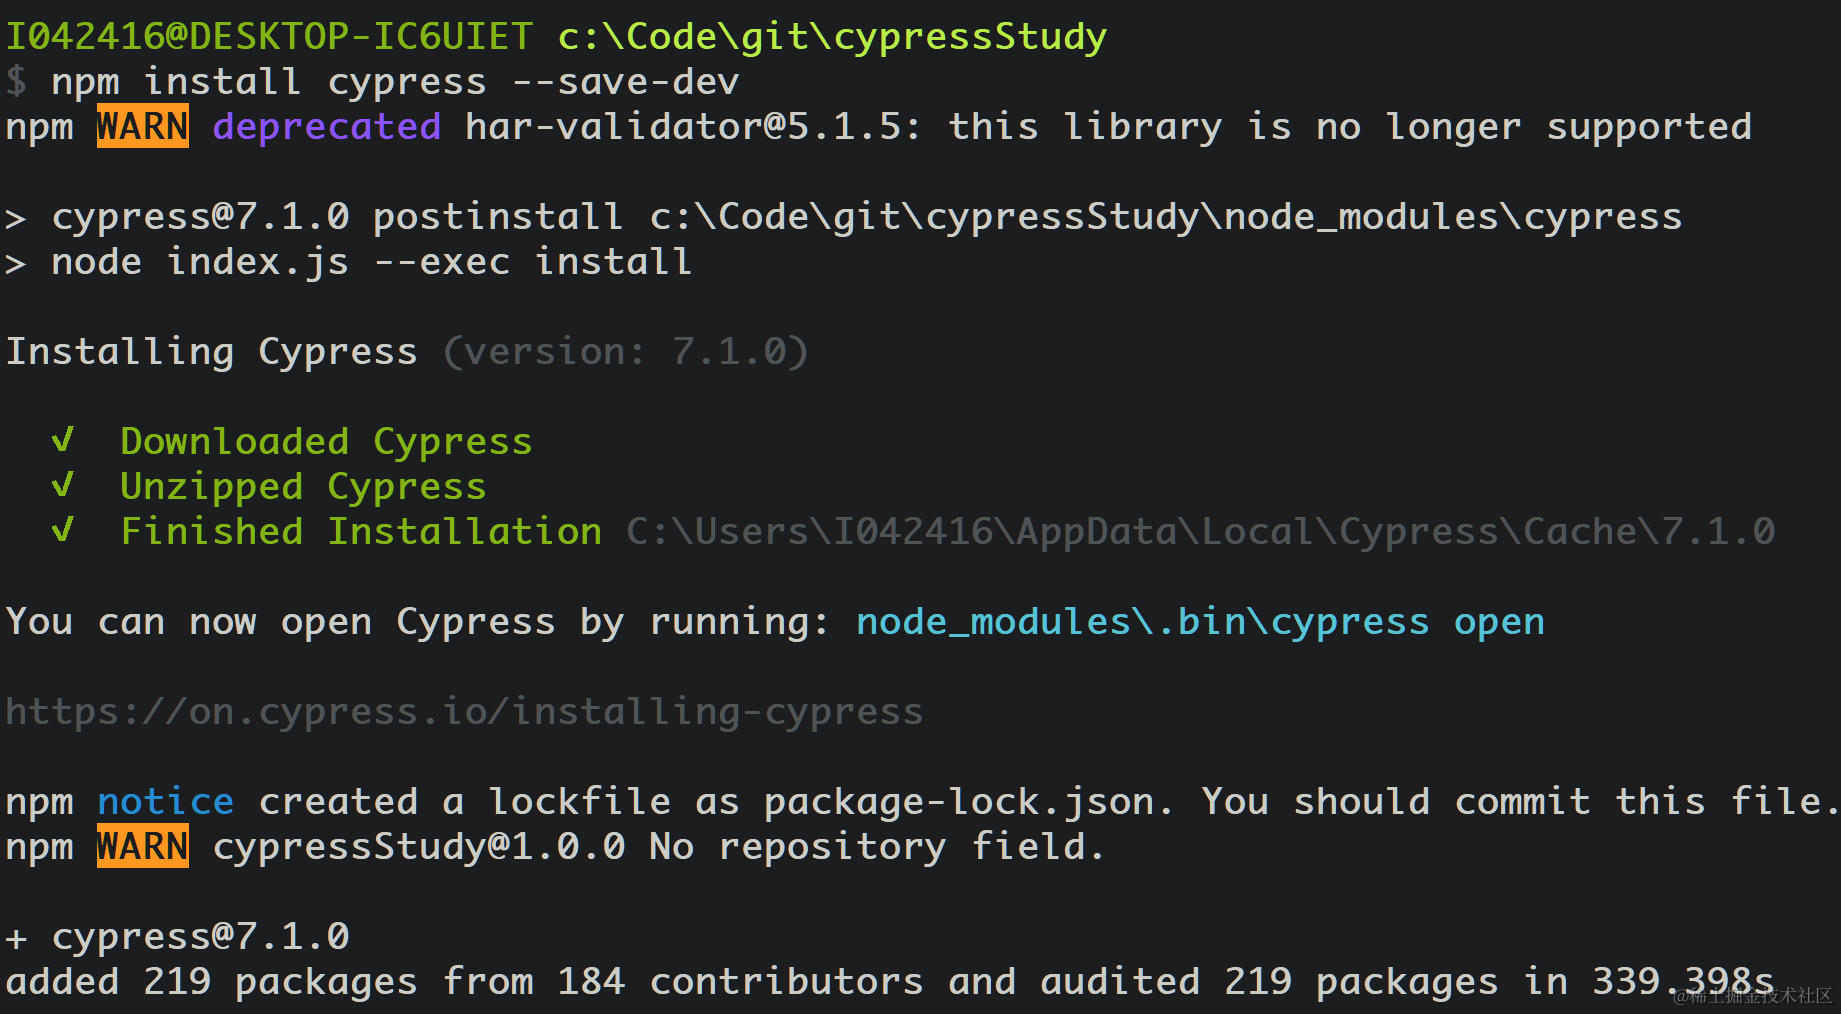Click the checkmark beside 'Downloaded Cypress'

(x=62, y=440)
